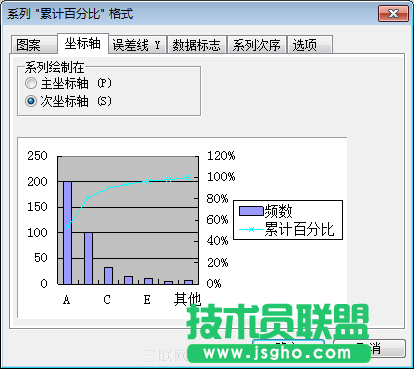Click the 20% secondary axis label
This screenshot has height=369, width=414.
218,263
